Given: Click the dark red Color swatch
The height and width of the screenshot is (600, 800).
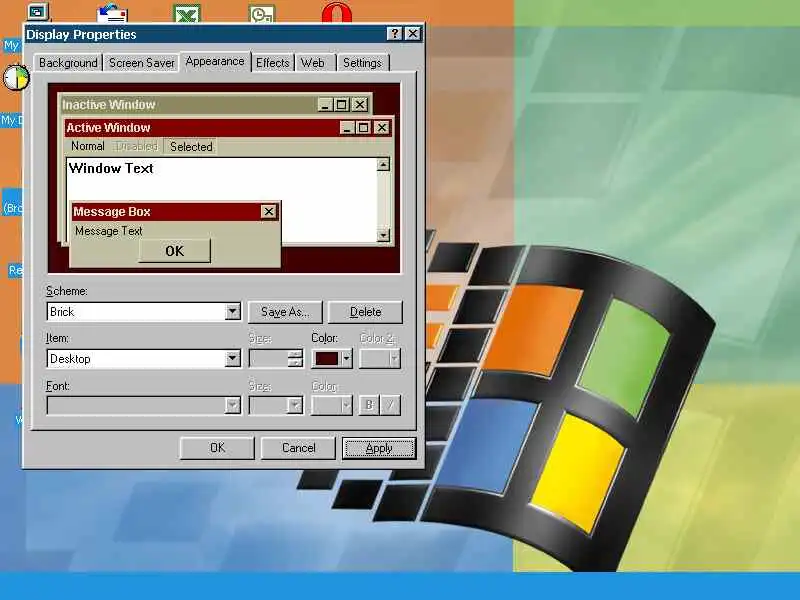Looking at the screenshot, I should [x=327, y=359].
